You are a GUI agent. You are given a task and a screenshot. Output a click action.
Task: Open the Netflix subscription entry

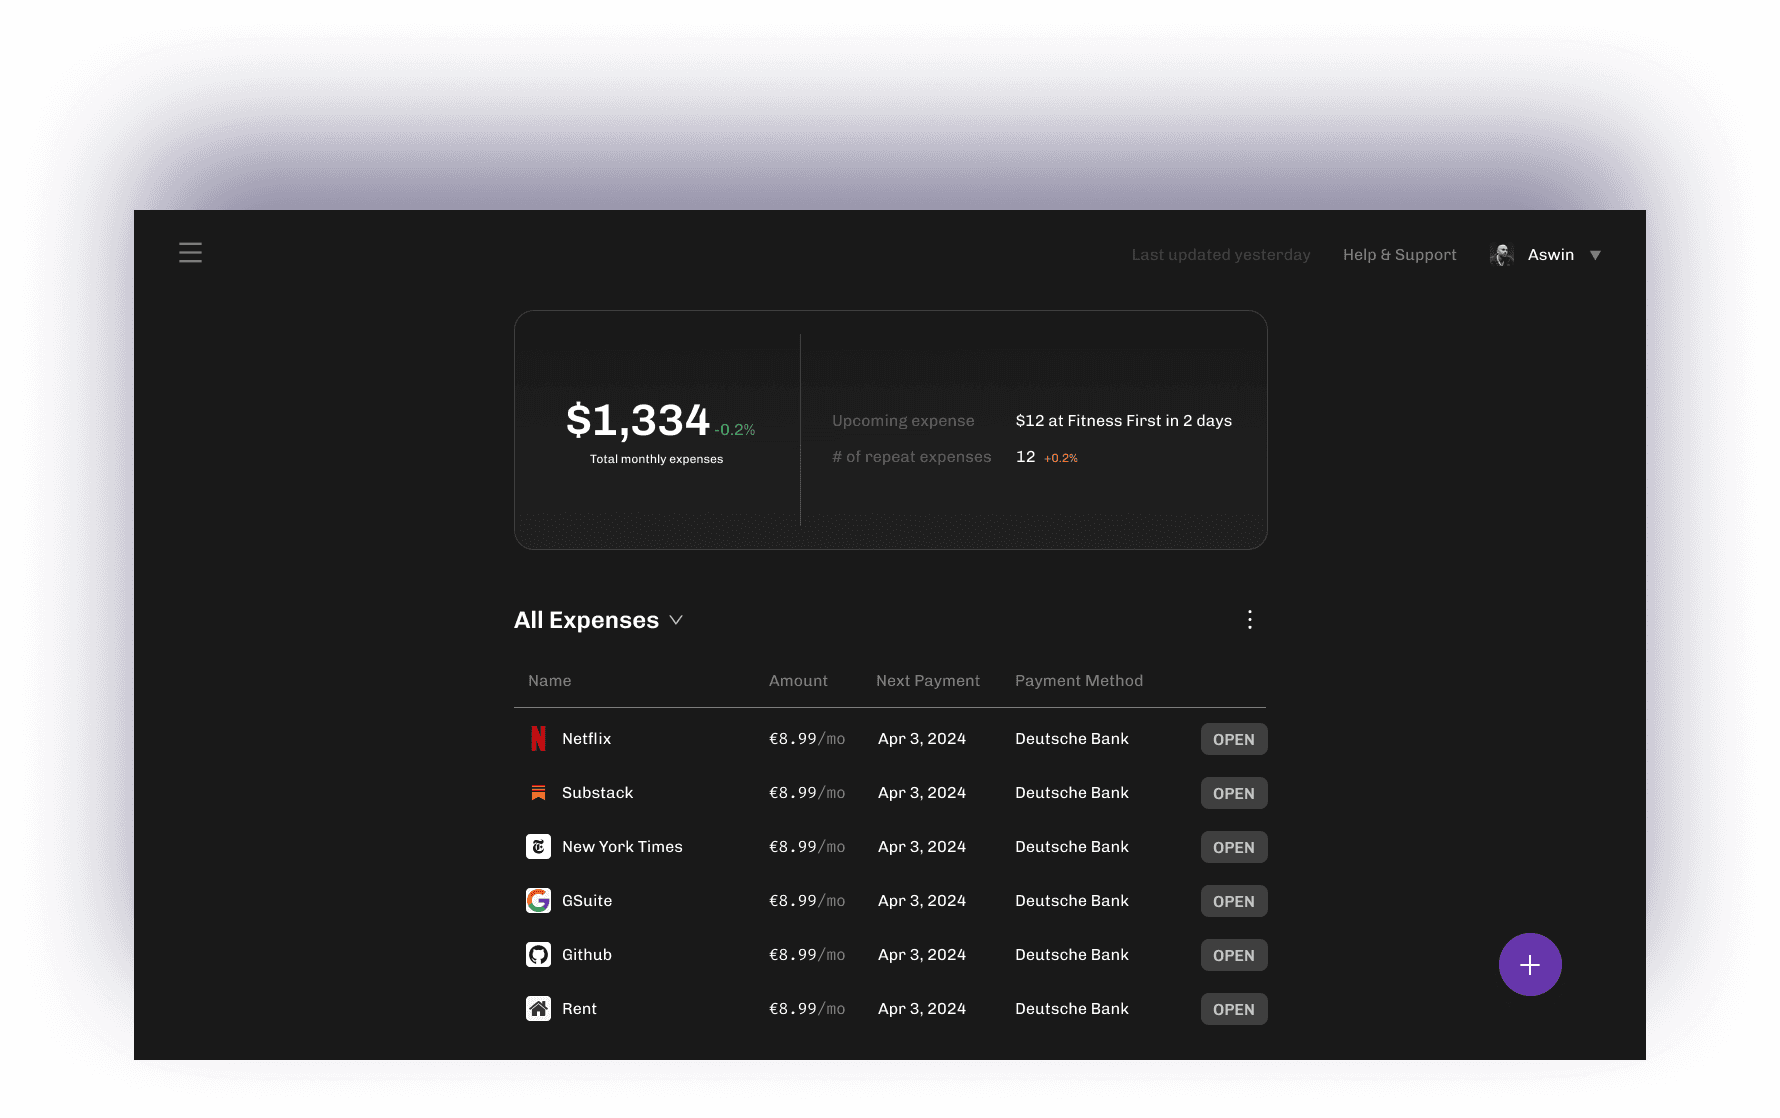1233,738
